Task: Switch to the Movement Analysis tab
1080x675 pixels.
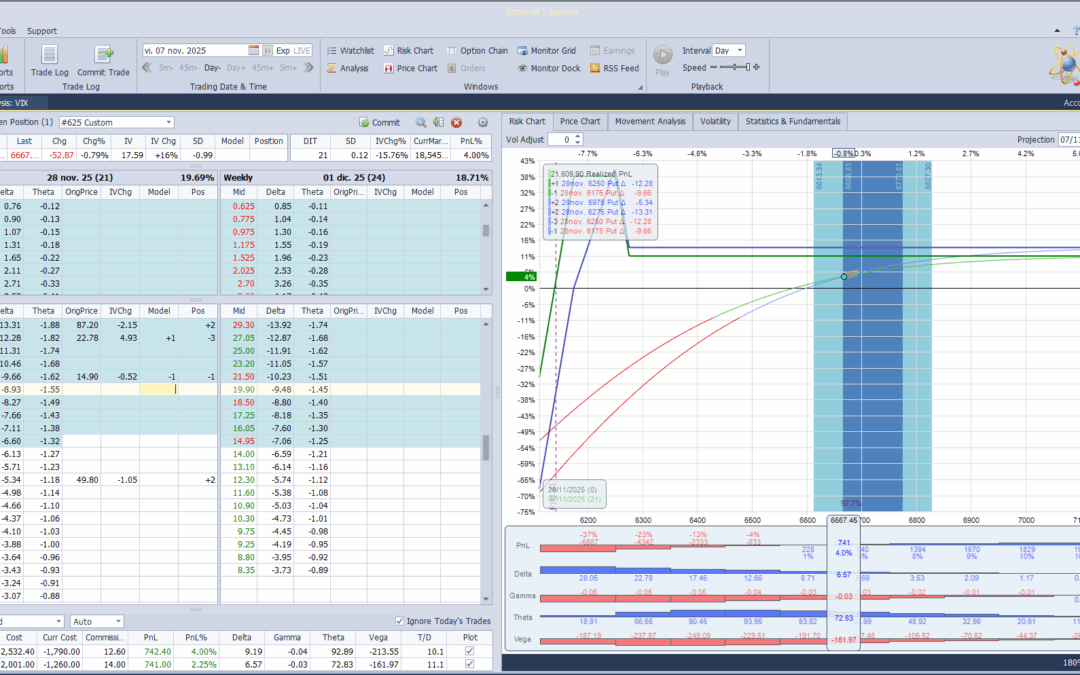Action: (x=650, y=121)
